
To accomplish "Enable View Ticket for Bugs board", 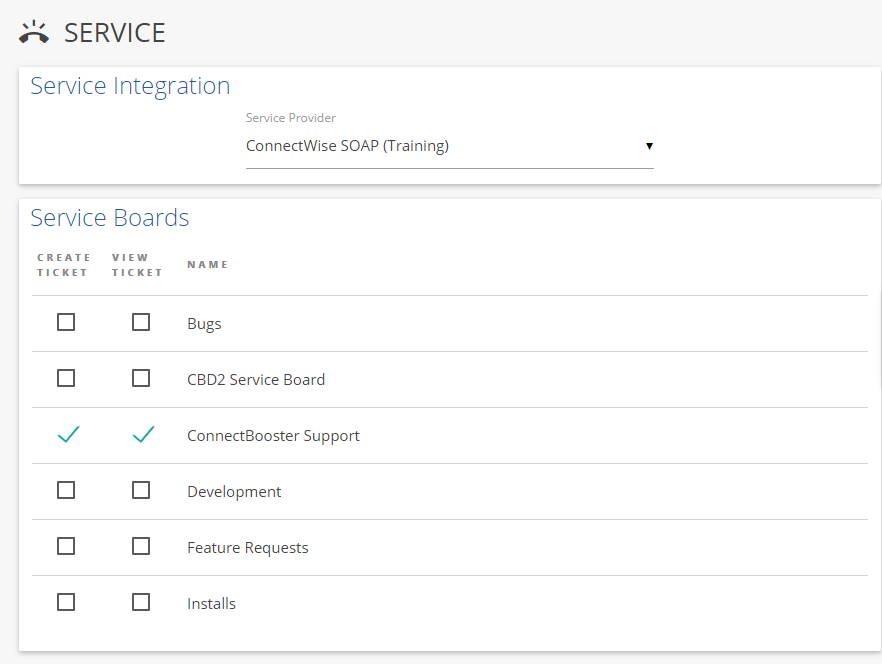I will click(x=141, y=322).
